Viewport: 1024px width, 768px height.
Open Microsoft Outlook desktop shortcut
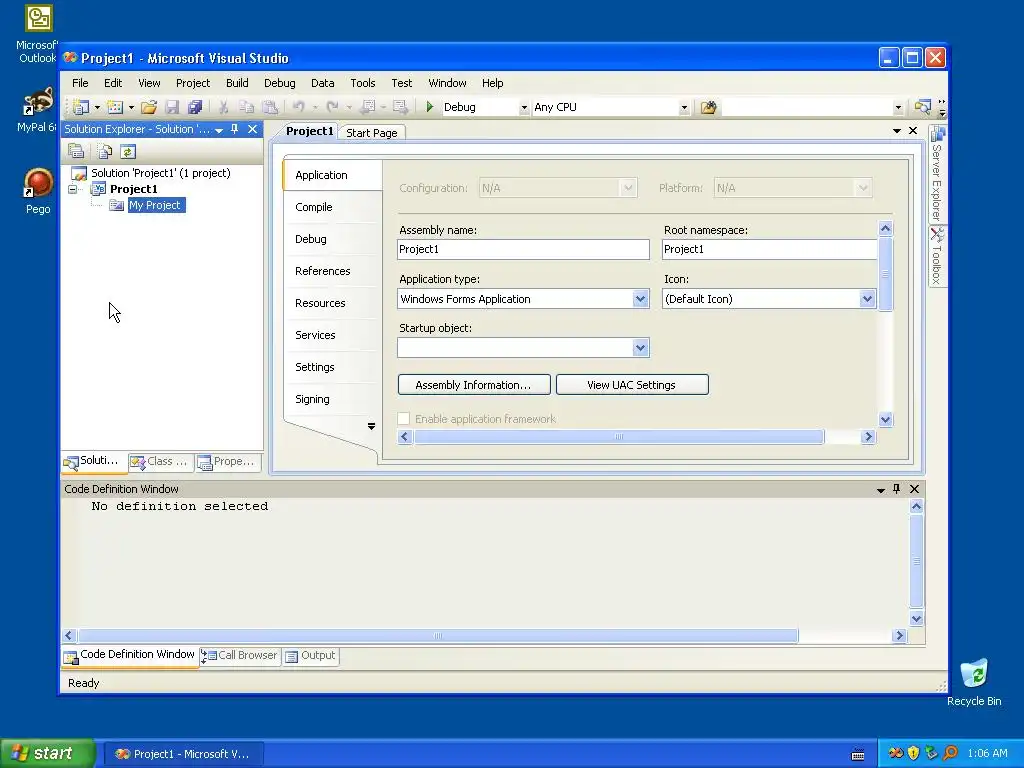point(38,34)
